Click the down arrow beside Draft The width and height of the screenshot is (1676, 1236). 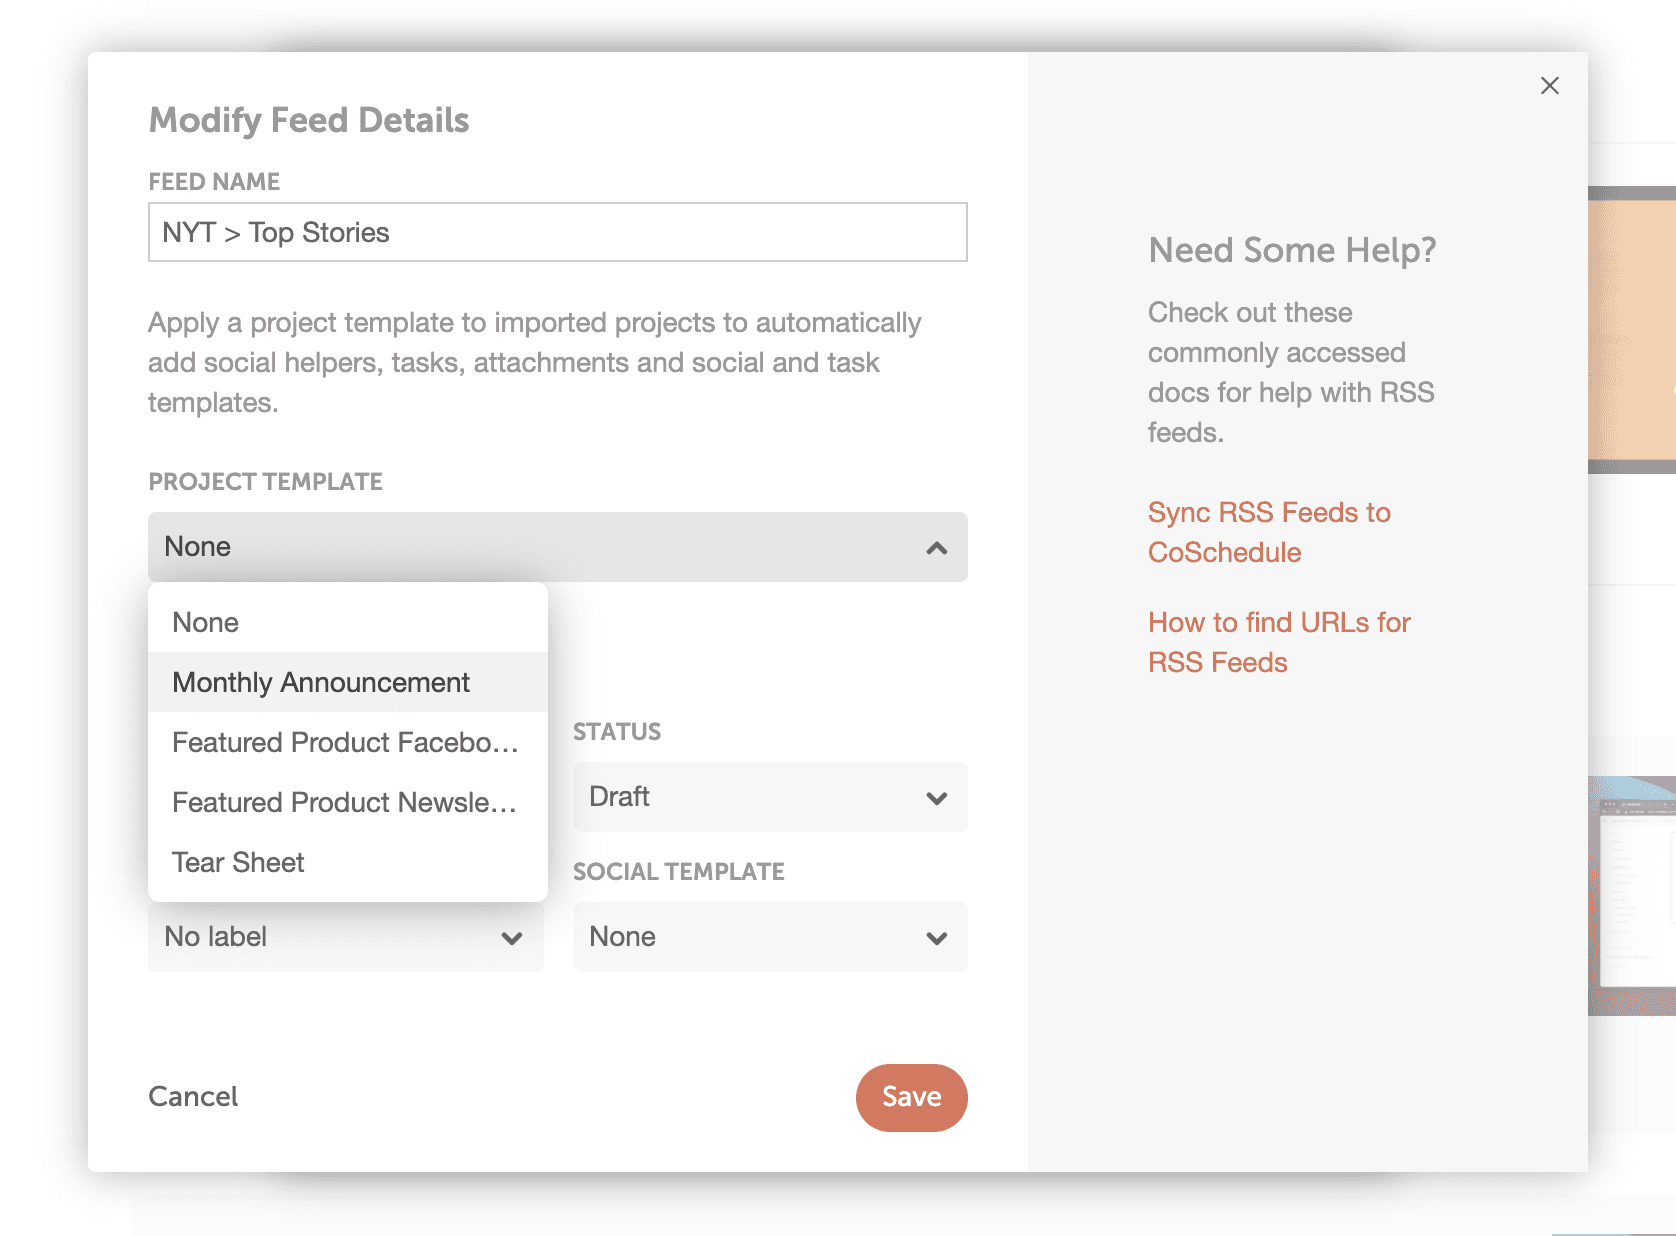click(x=936, y=798)
